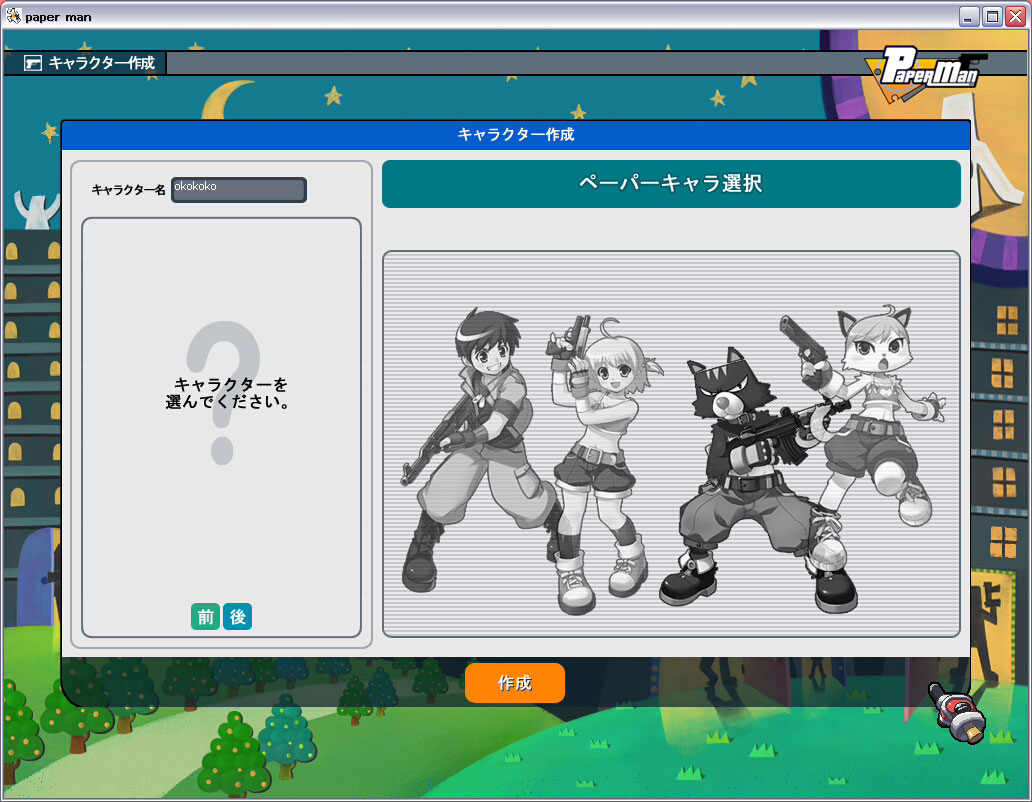Maximize the paper man window
Image resolution: width=1032 pixels, height=802 pixels.
pyautogui.click(x=992, y=16)
